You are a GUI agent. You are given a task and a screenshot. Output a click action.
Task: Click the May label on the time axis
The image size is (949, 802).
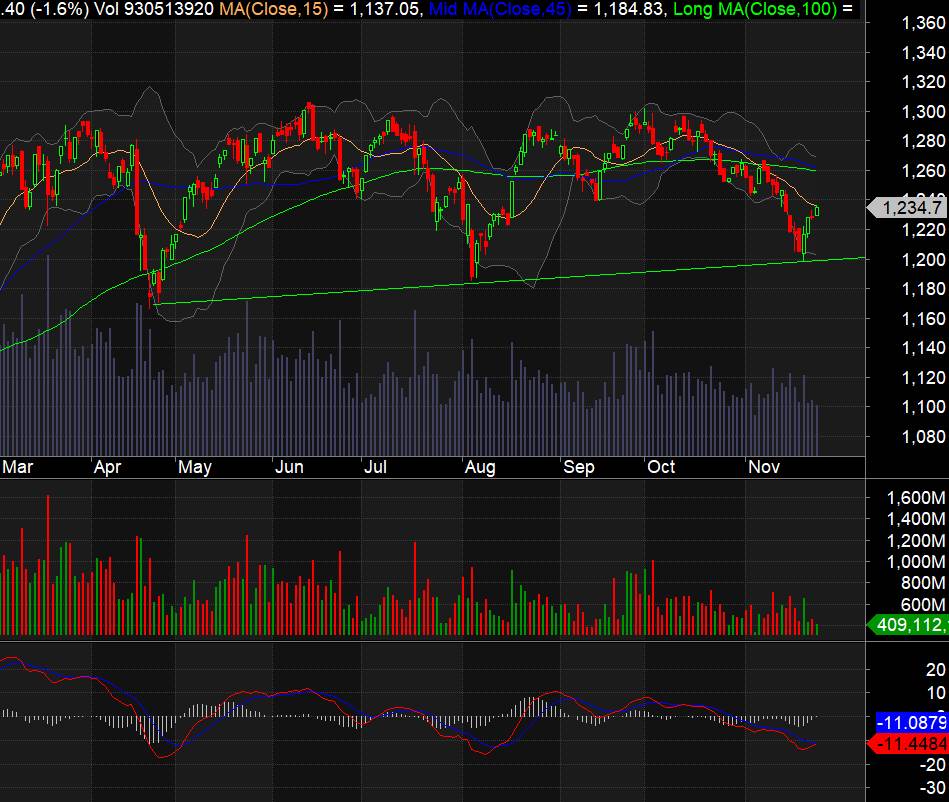click(x=194, y=467)
